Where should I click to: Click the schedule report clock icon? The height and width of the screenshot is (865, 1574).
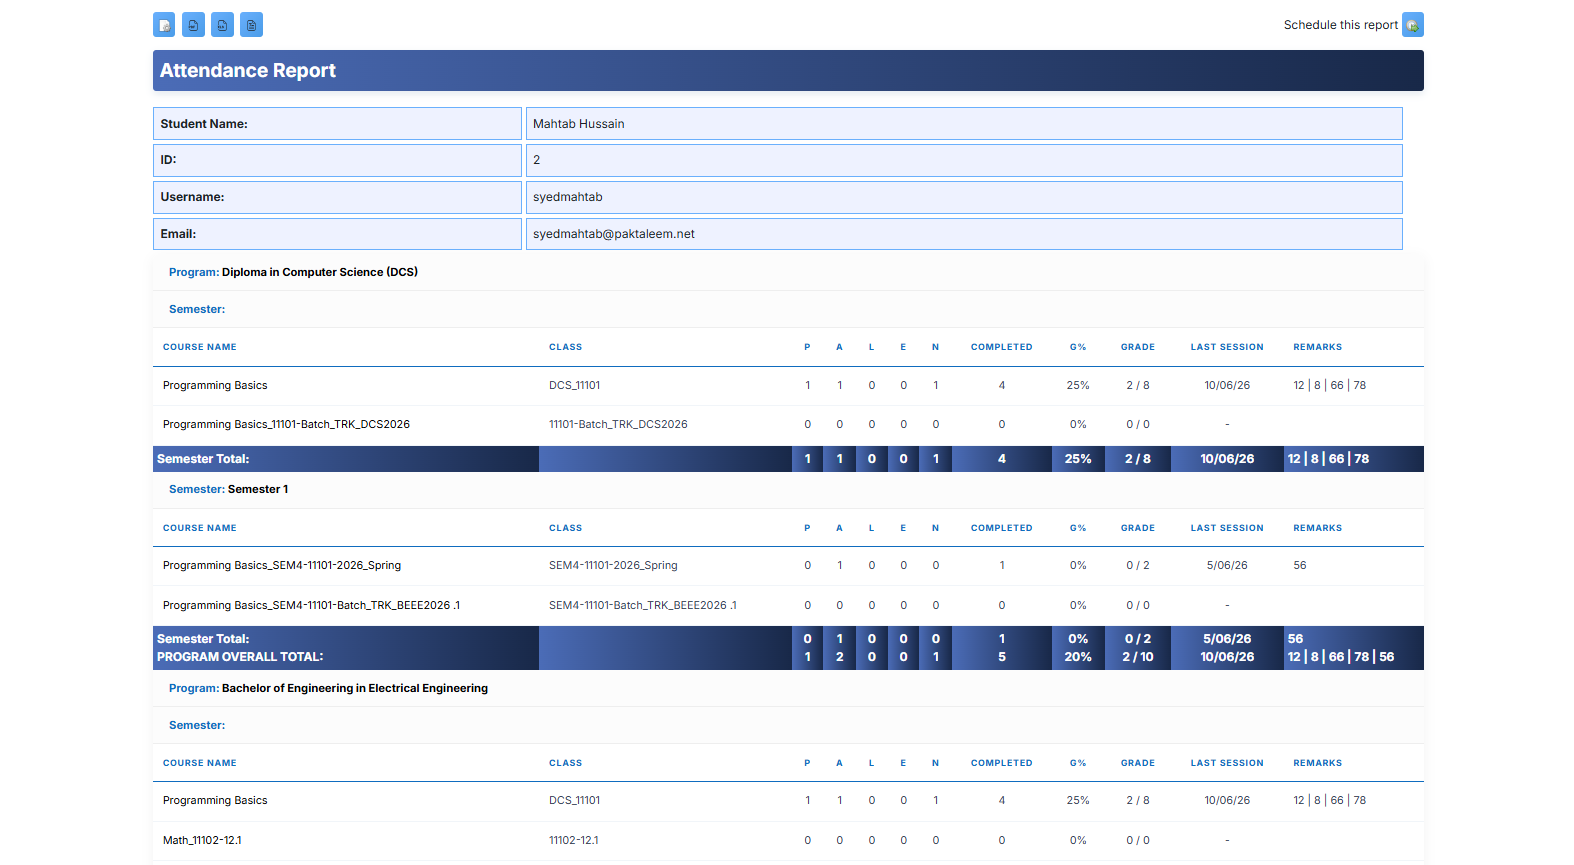click(x=1412, y=25)
